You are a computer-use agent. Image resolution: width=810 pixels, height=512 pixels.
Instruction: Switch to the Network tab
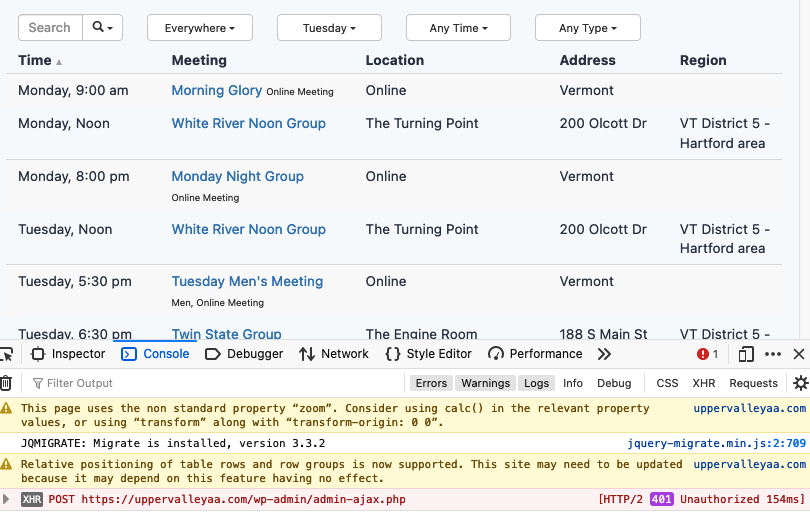[x=334, y=354]
